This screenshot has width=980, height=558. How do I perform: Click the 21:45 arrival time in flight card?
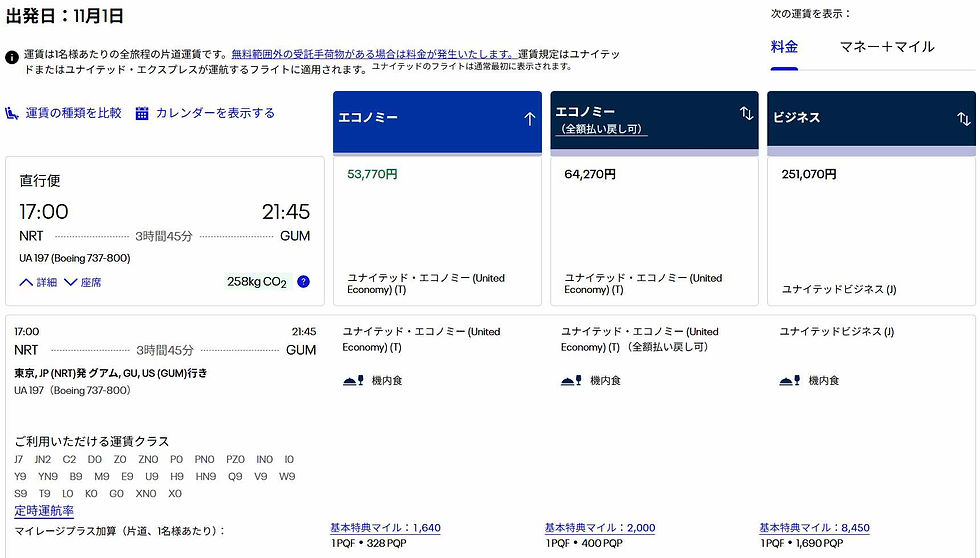(x=286, y=212)
